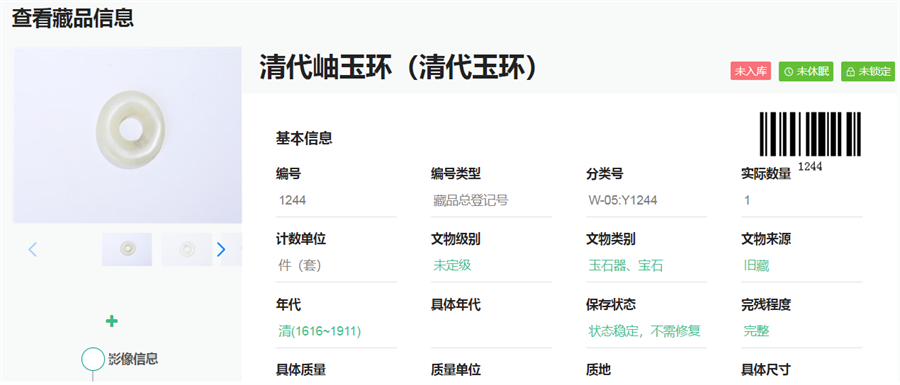Click the 未锁定 status tag
The height and width of the screenshot is (385, 900).
[868, 72]
